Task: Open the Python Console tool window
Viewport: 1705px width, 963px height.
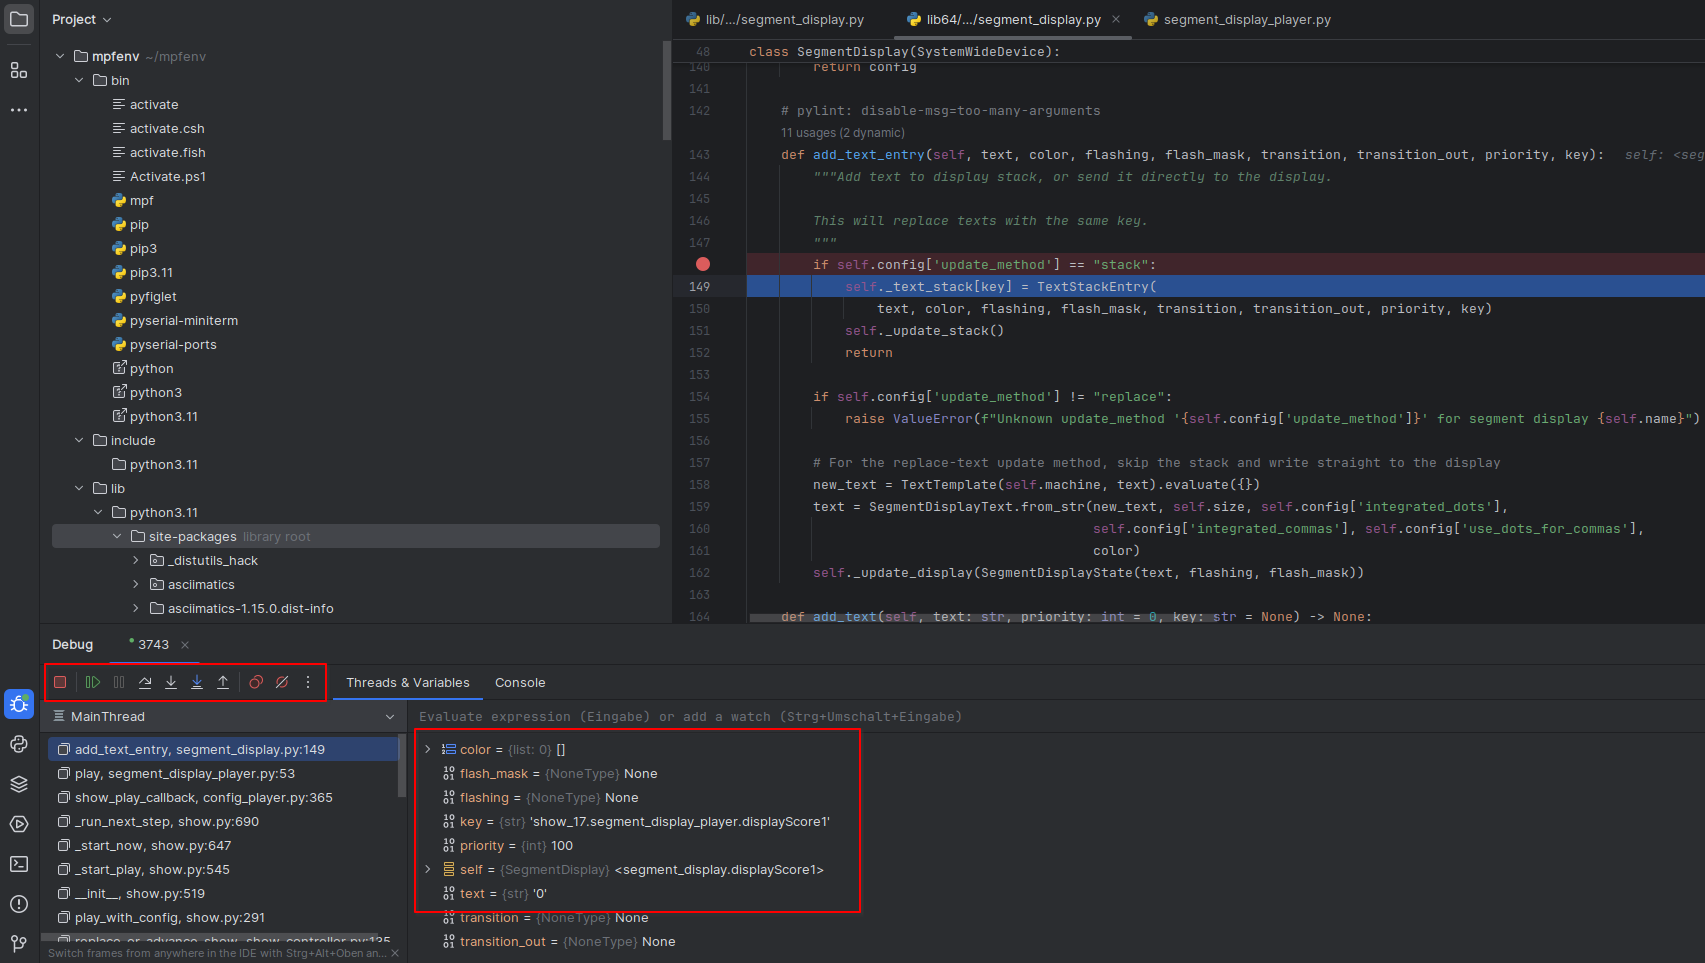Action: (19, 744)
